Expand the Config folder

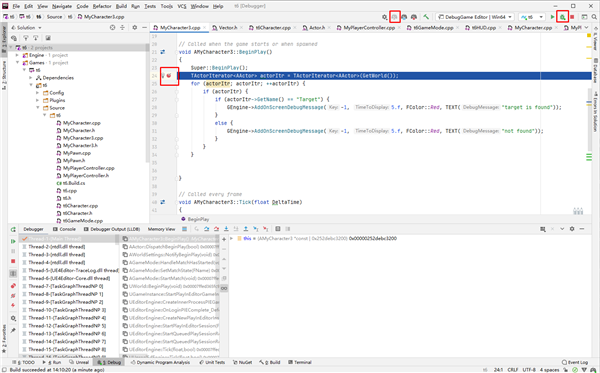click(38, 93)
